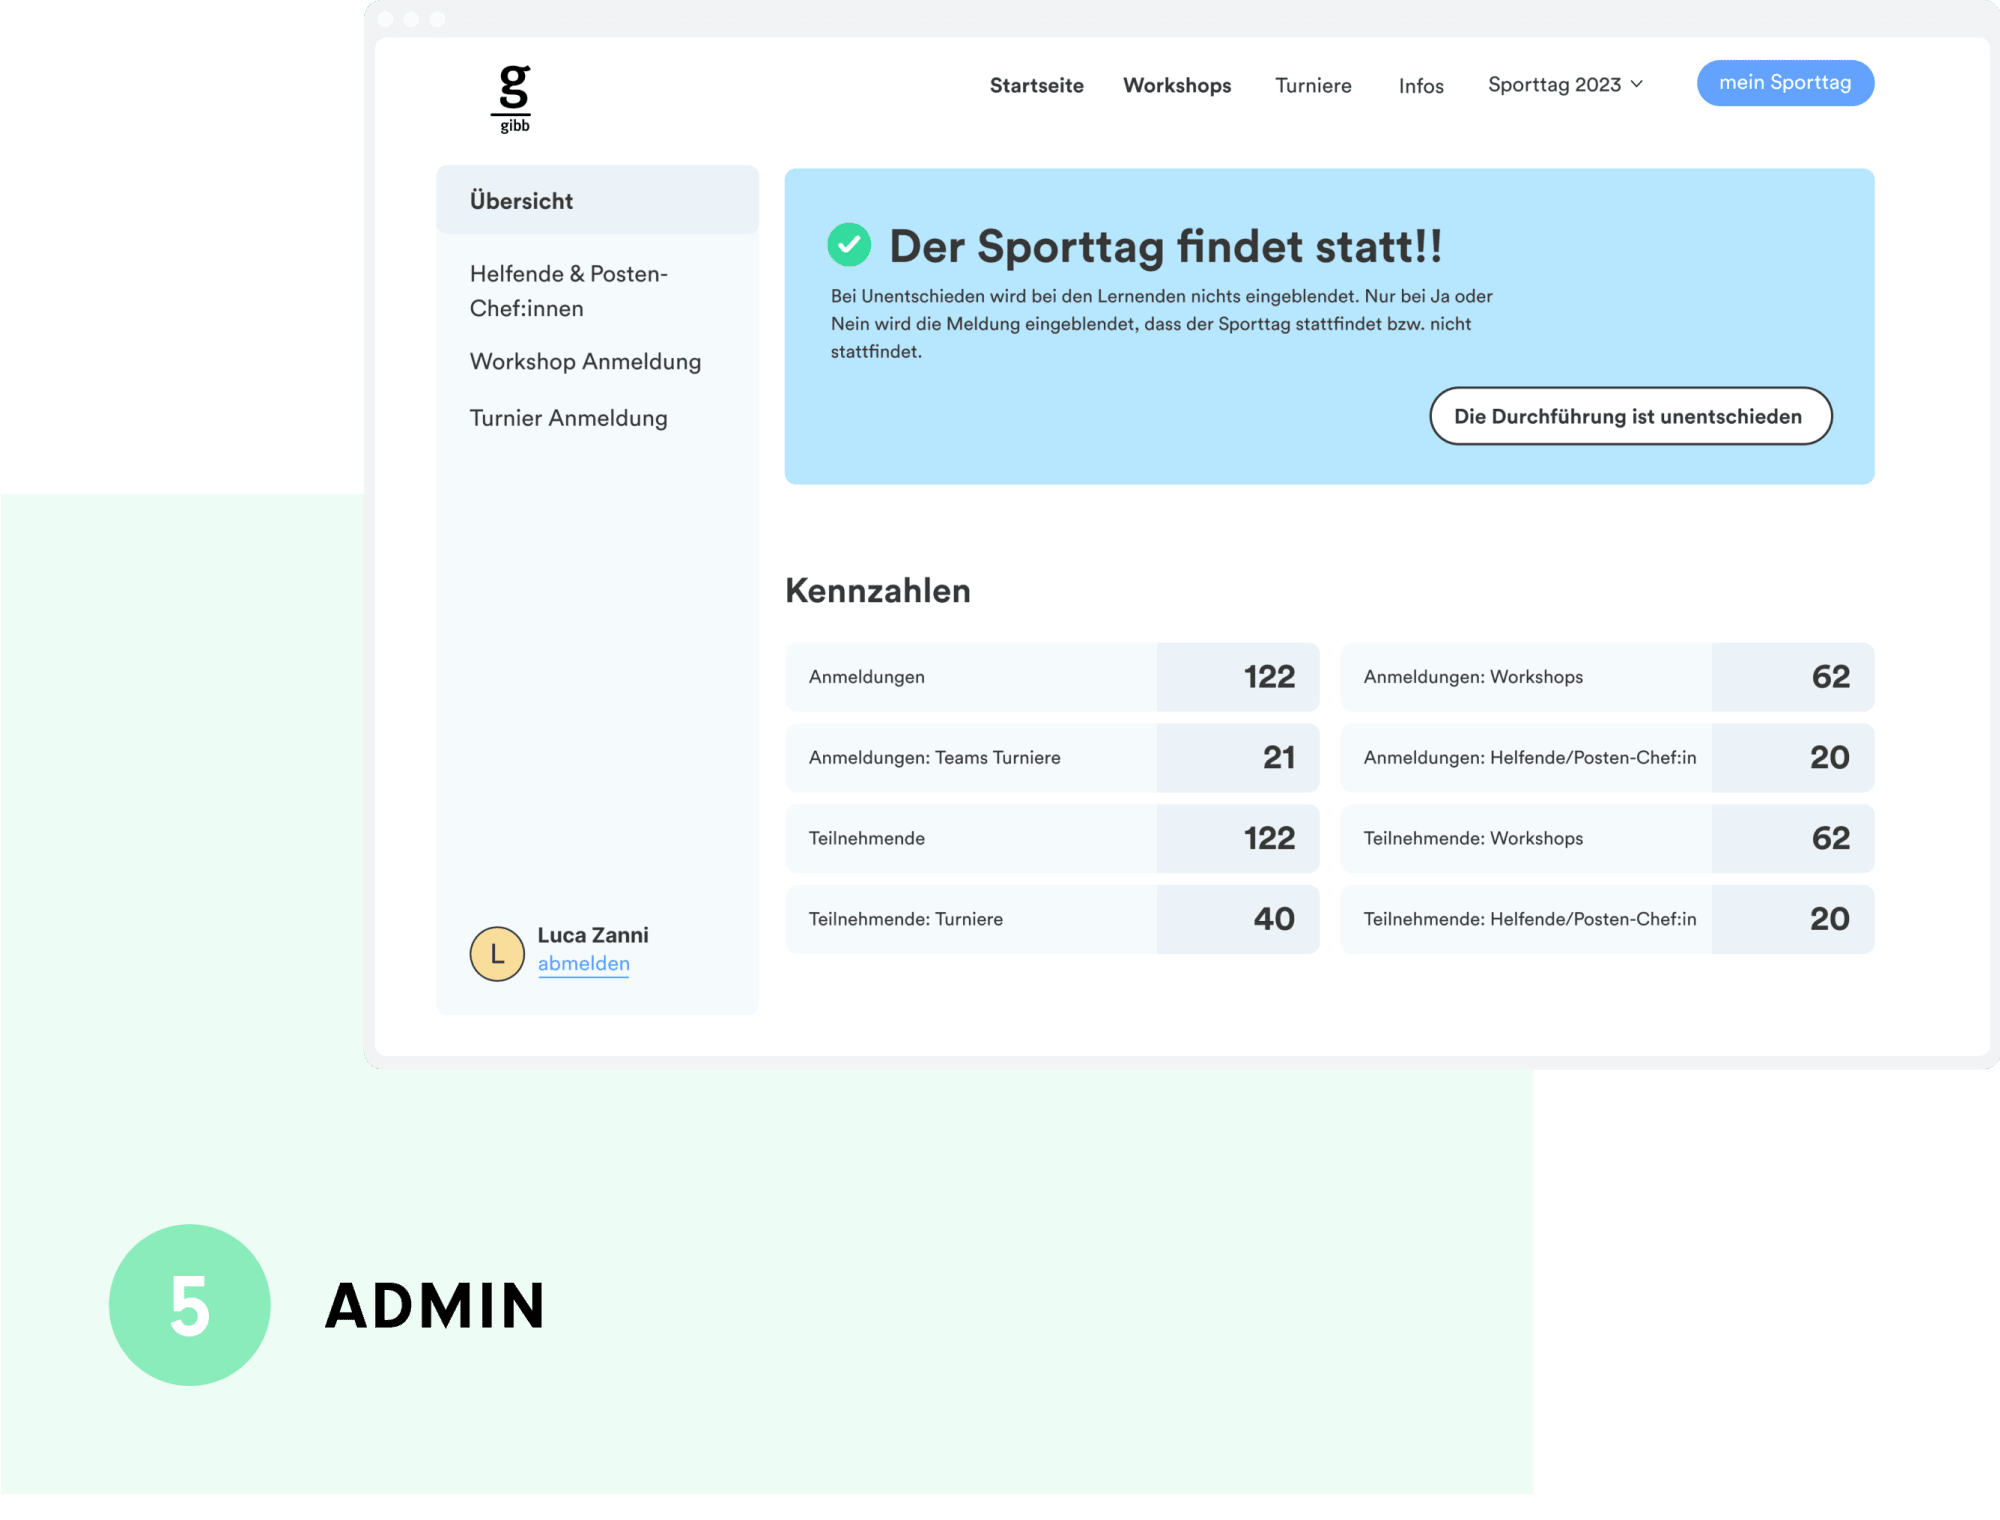Click the Kennzahlen heading
This screenshot has width=2000, height=1520.
click(x=878, y=590)
